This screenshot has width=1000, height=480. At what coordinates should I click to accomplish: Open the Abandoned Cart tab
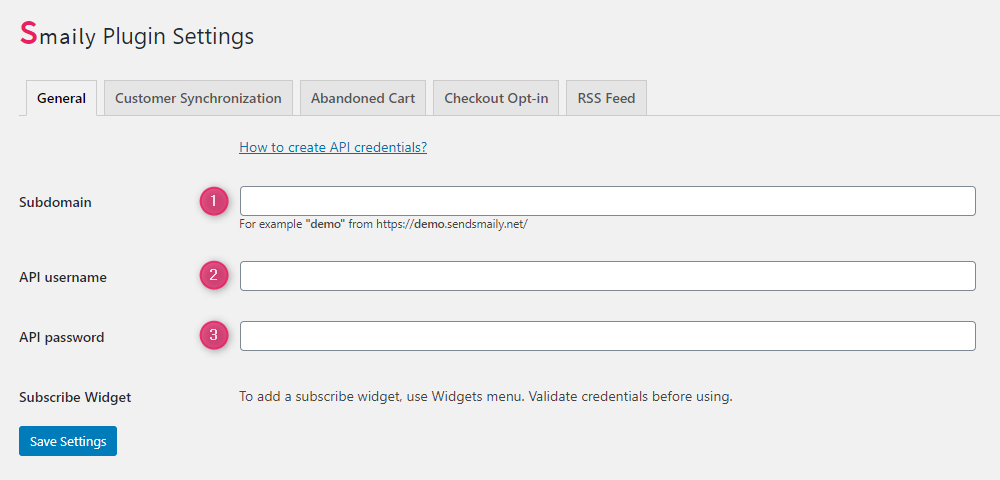tap(363, 98)
